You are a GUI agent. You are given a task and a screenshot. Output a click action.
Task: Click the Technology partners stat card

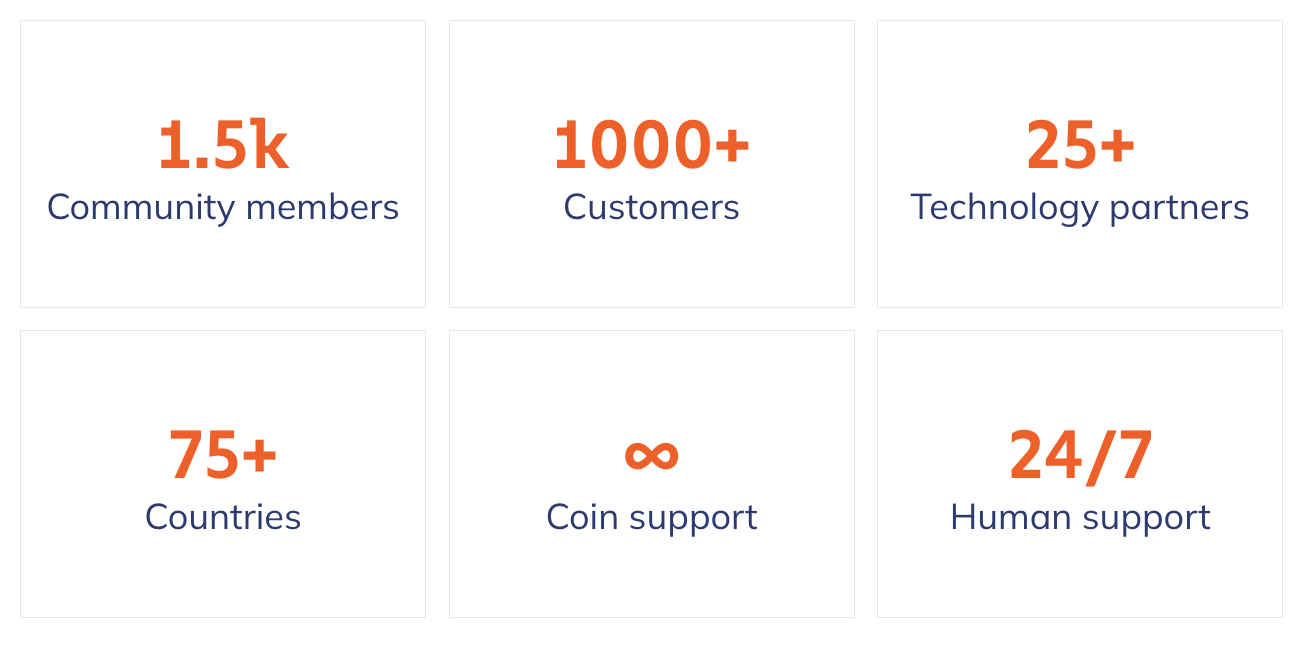[x=1080, y=164]
